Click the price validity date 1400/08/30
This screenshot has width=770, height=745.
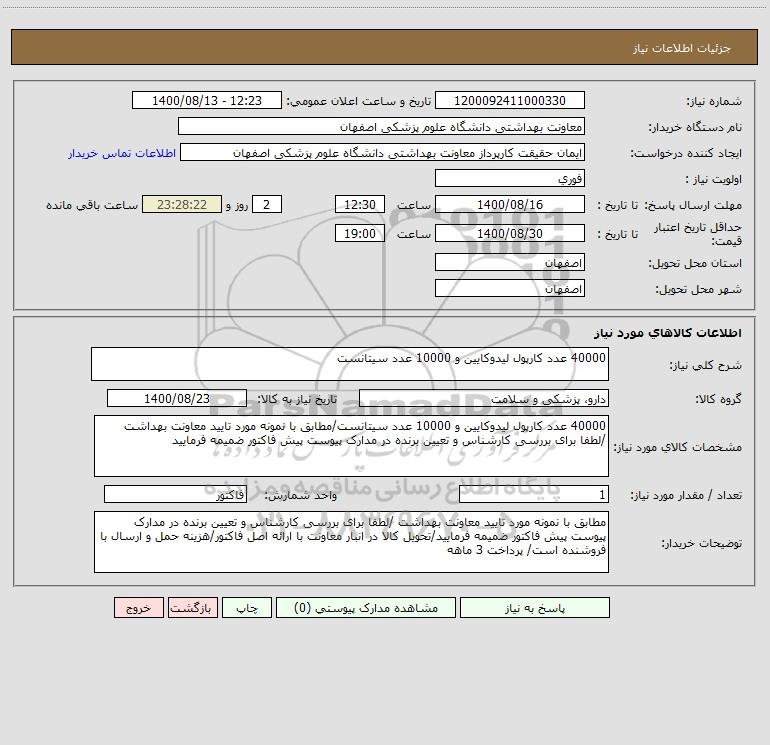coord(510,233)
